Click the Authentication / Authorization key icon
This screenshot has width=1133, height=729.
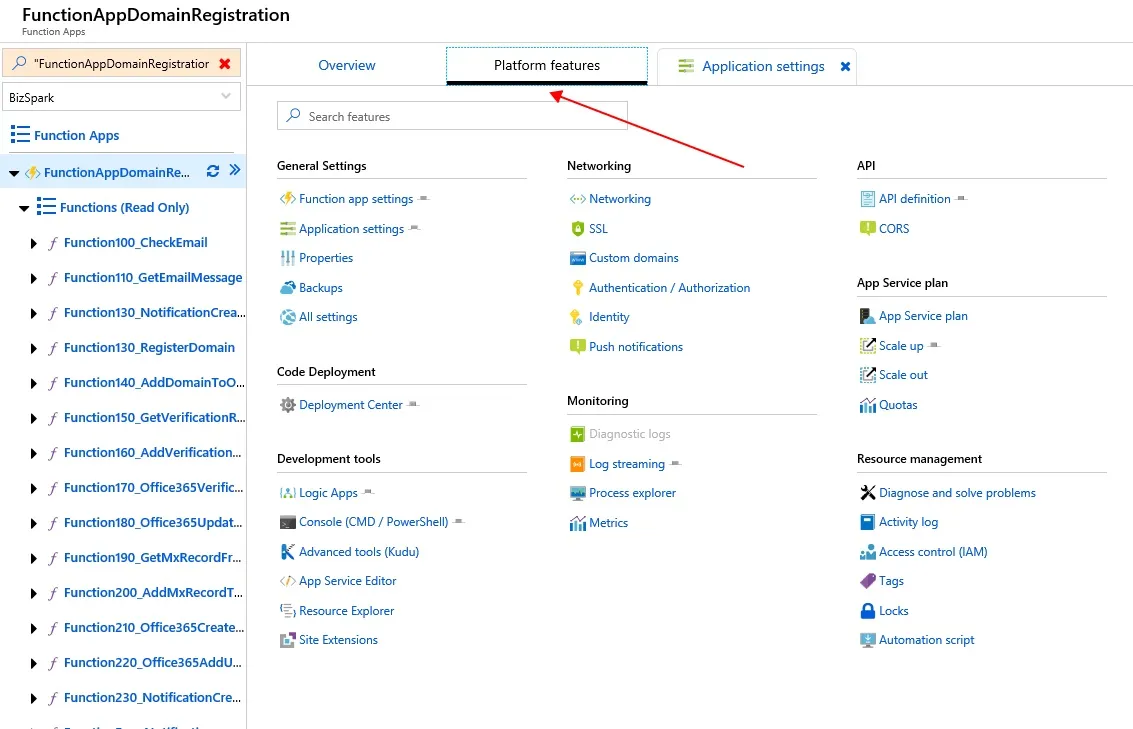[x=577, y=288]
